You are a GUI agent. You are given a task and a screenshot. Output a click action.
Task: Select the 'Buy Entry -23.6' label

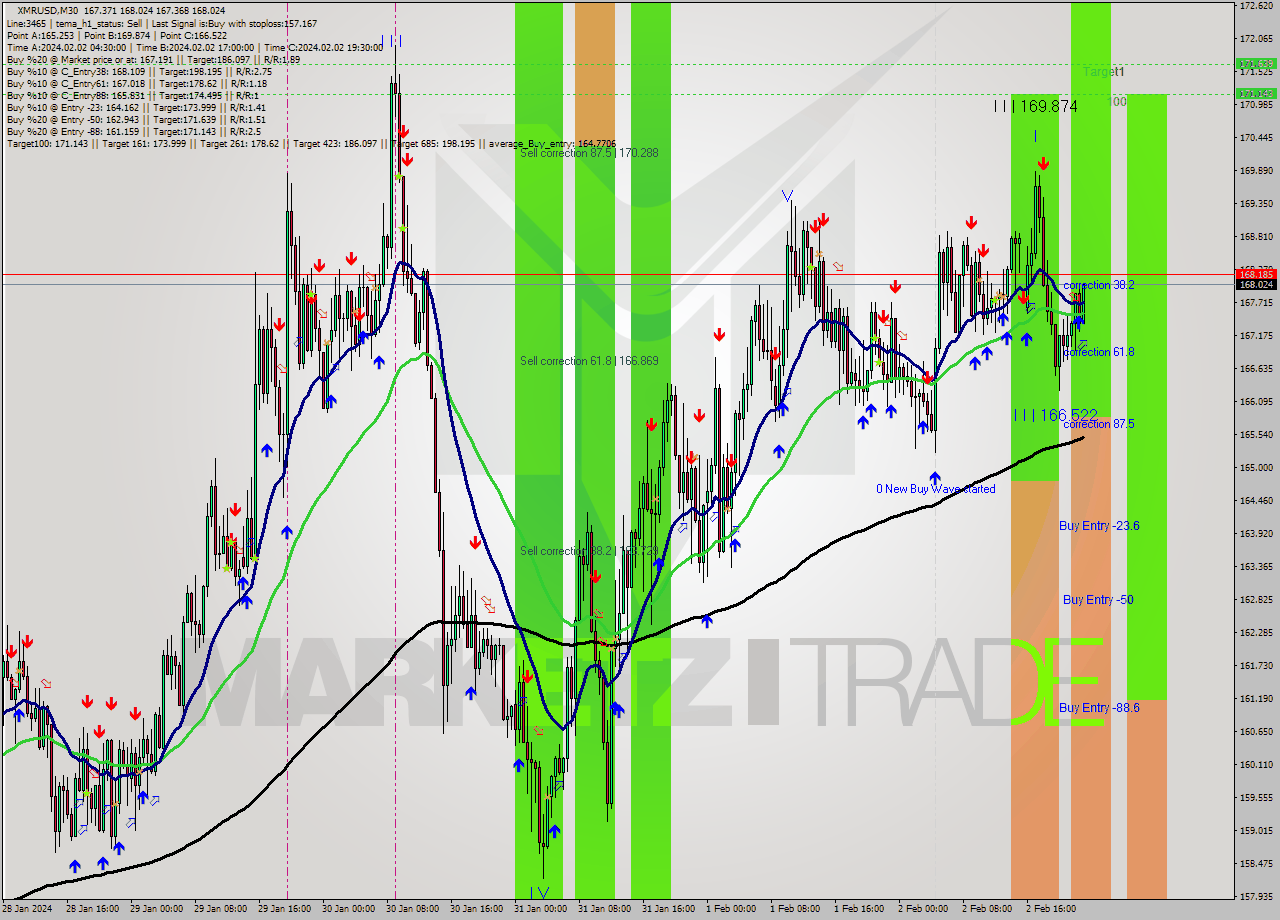tap(1099, 526)
